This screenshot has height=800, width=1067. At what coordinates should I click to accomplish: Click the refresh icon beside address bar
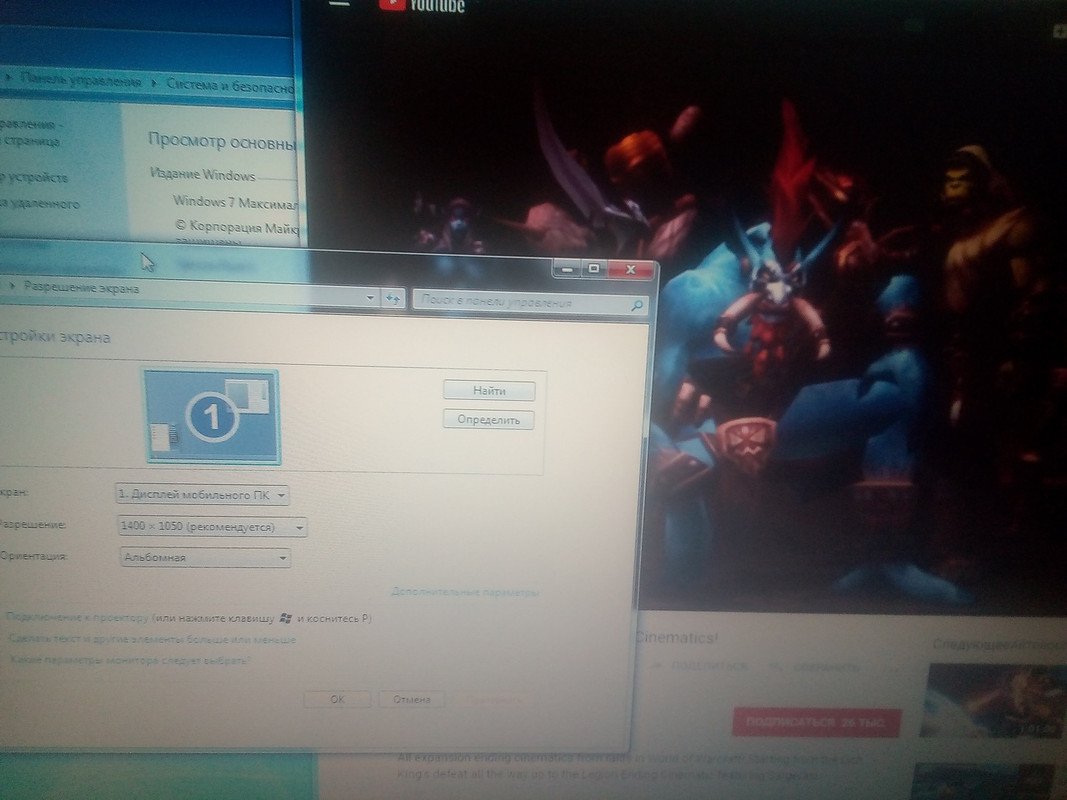pos(393,299)
